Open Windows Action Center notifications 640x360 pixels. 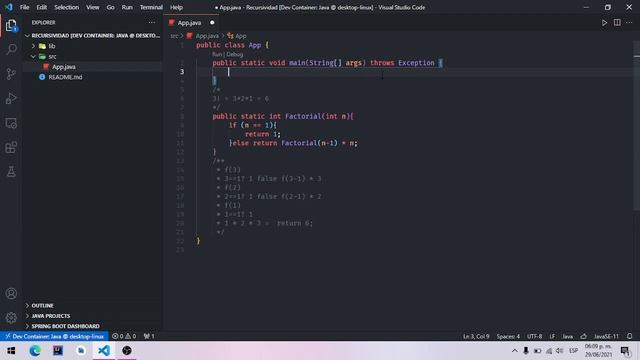pyautogui.click(x=625, y=351)
